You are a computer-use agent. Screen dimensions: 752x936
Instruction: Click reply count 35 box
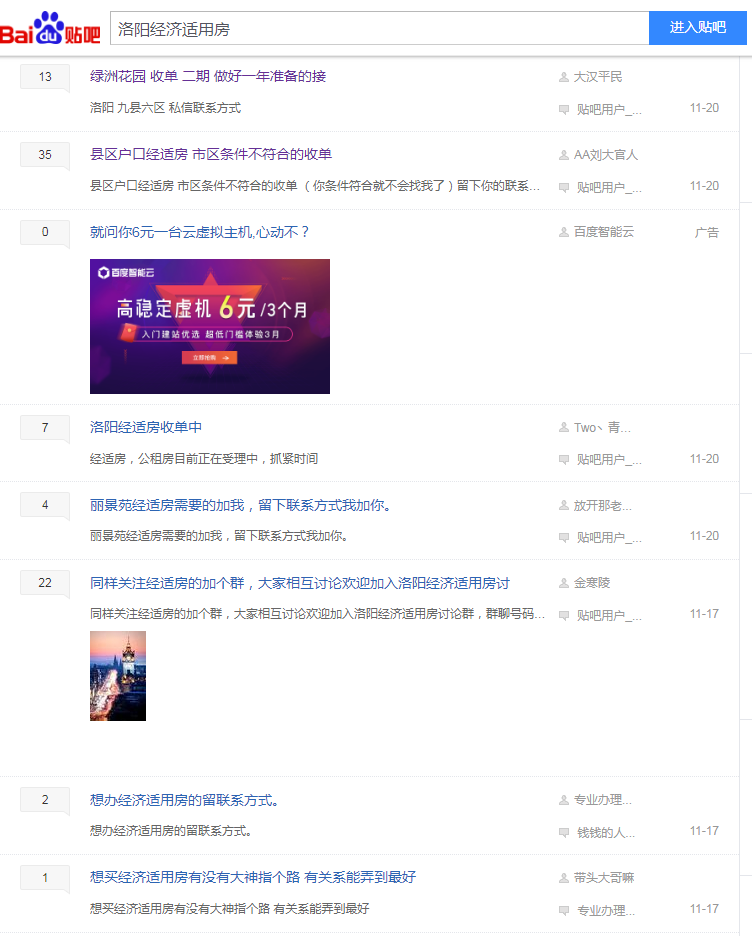coord(45,155)
